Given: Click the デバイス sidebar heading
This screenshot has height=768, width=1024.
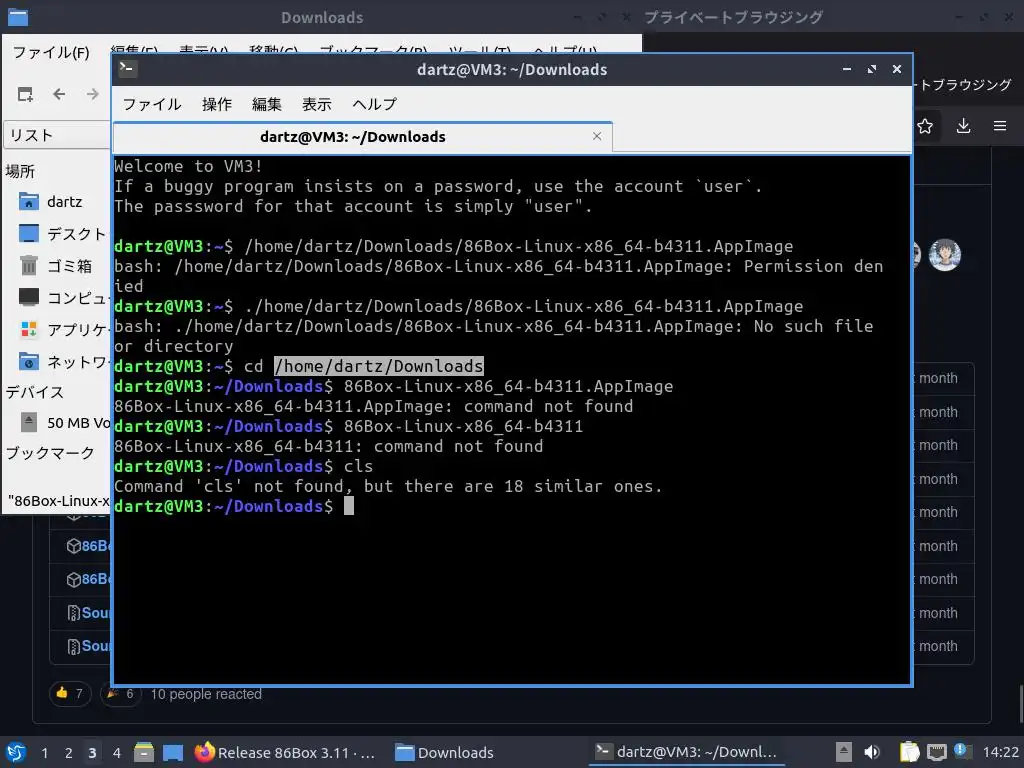Looking at the screenshot, I should coord(35,392).
